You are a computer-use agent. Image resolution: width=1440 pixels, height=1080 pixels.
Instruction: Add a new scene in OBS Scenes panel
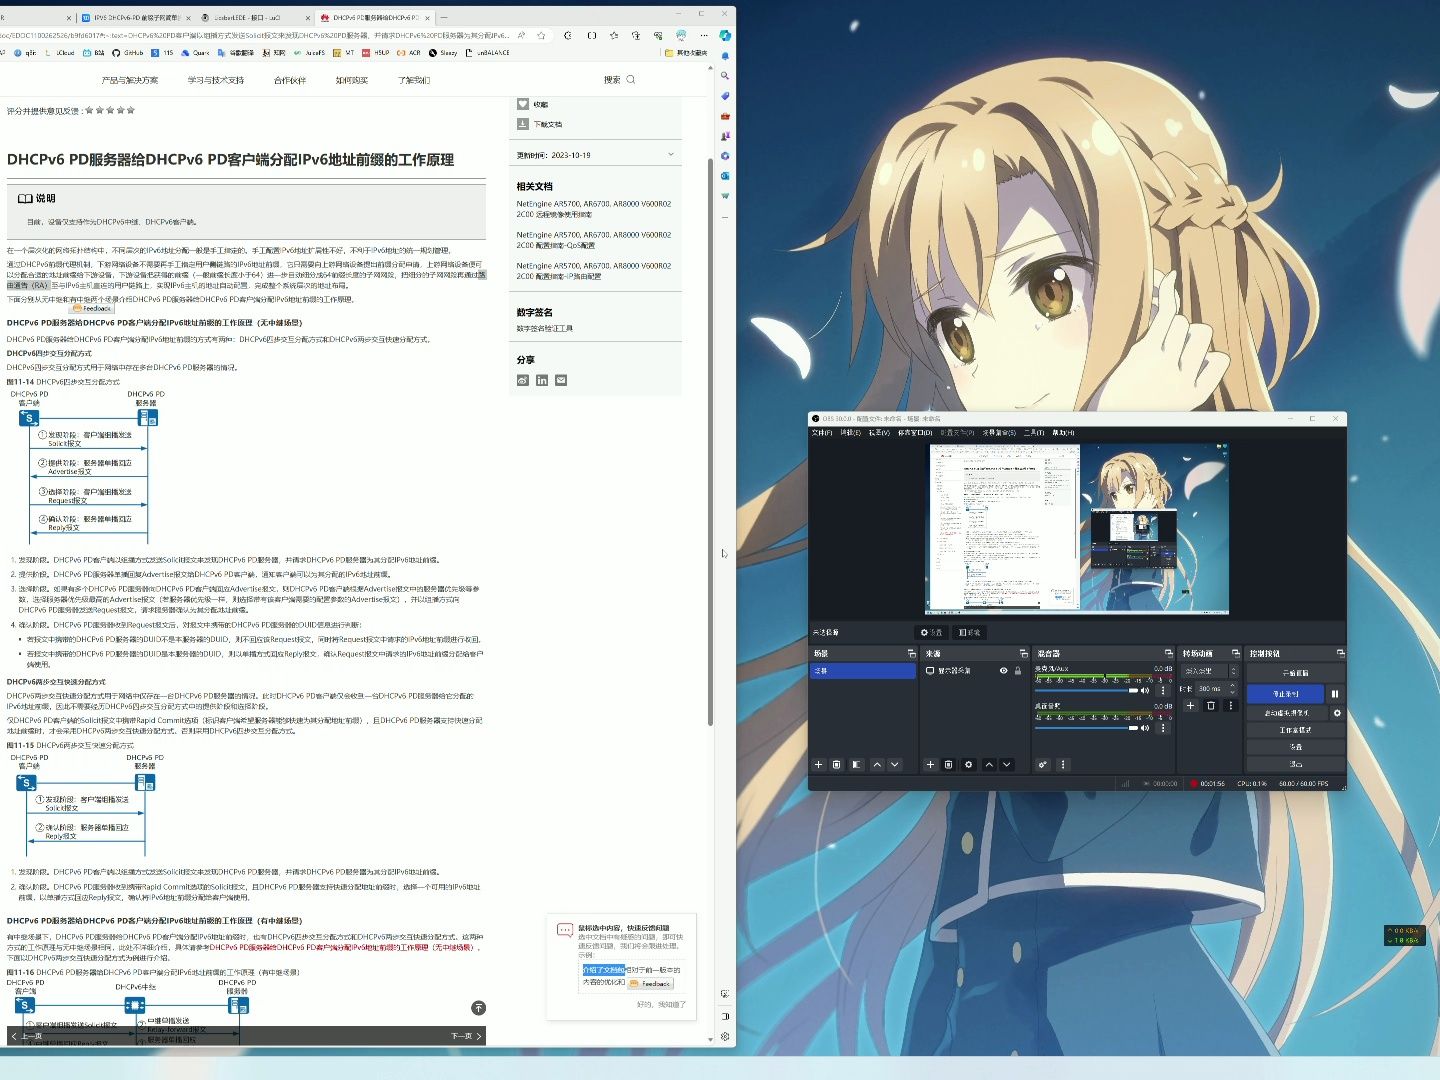click(x=818, y=764)
